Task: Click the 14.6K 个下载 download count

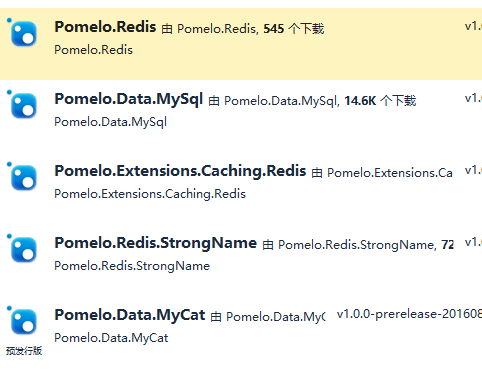Action: [380, 101]
